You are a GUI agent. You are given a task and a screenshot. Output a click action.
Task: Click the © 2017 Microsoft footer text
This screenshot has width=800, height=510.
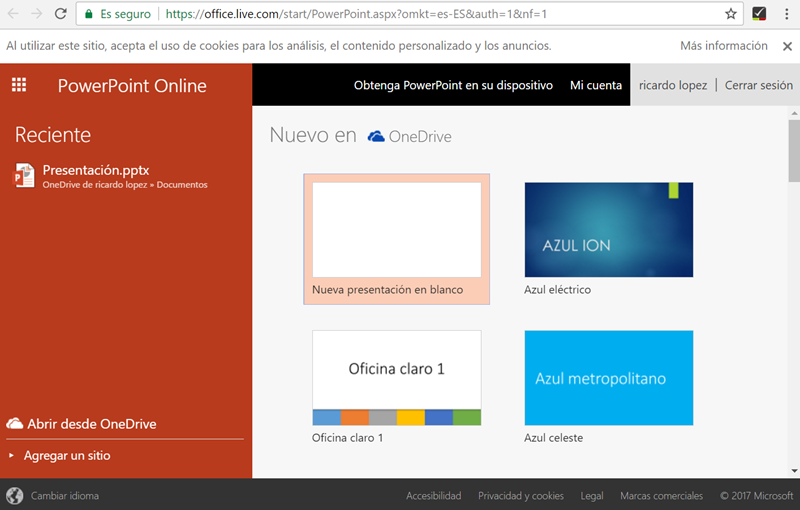click(757, 495)
